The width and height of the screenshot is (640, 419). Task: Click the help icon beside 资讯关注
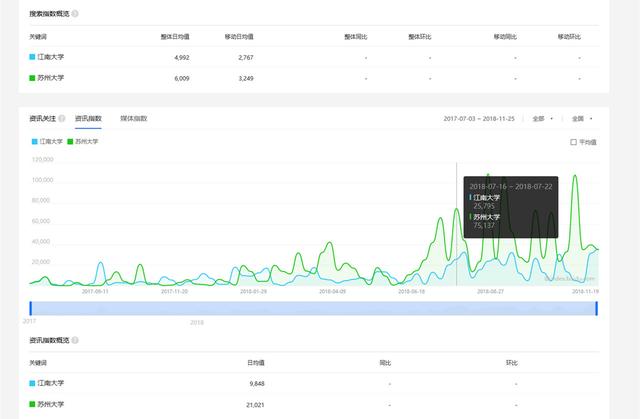point(62,118)
